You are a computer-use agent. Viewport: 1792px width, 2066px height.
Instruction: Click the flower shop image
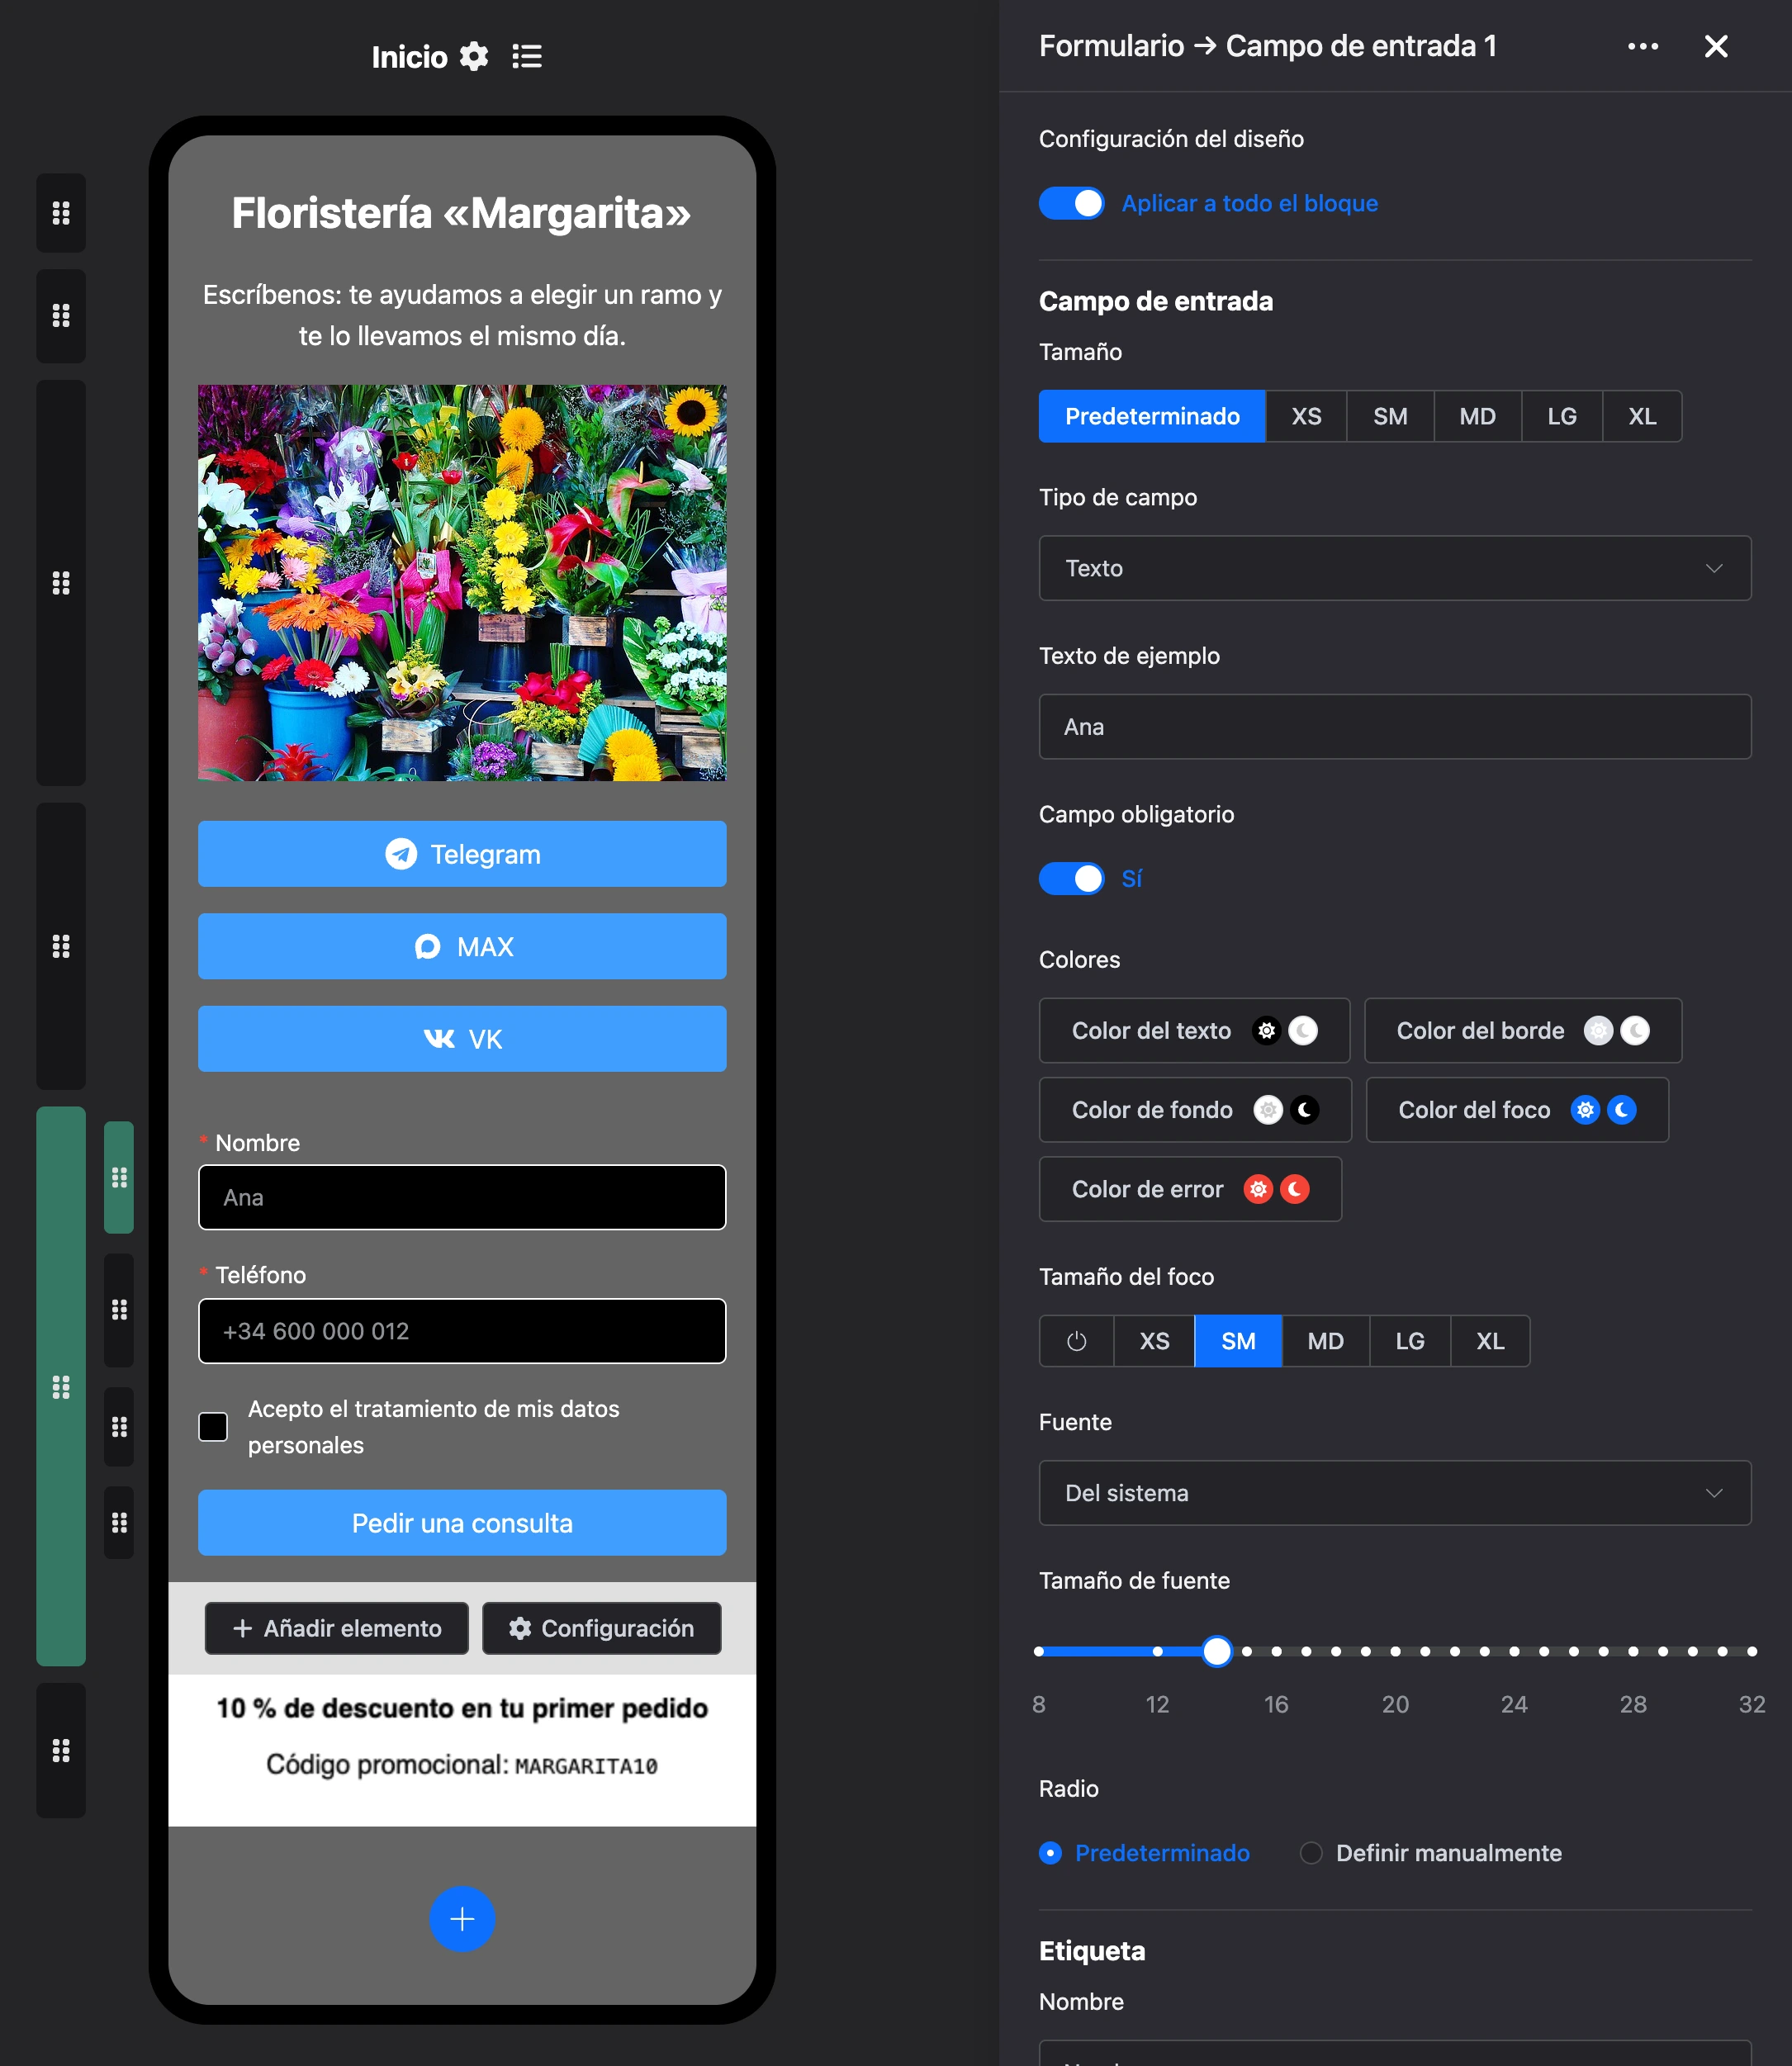[462, 583]
